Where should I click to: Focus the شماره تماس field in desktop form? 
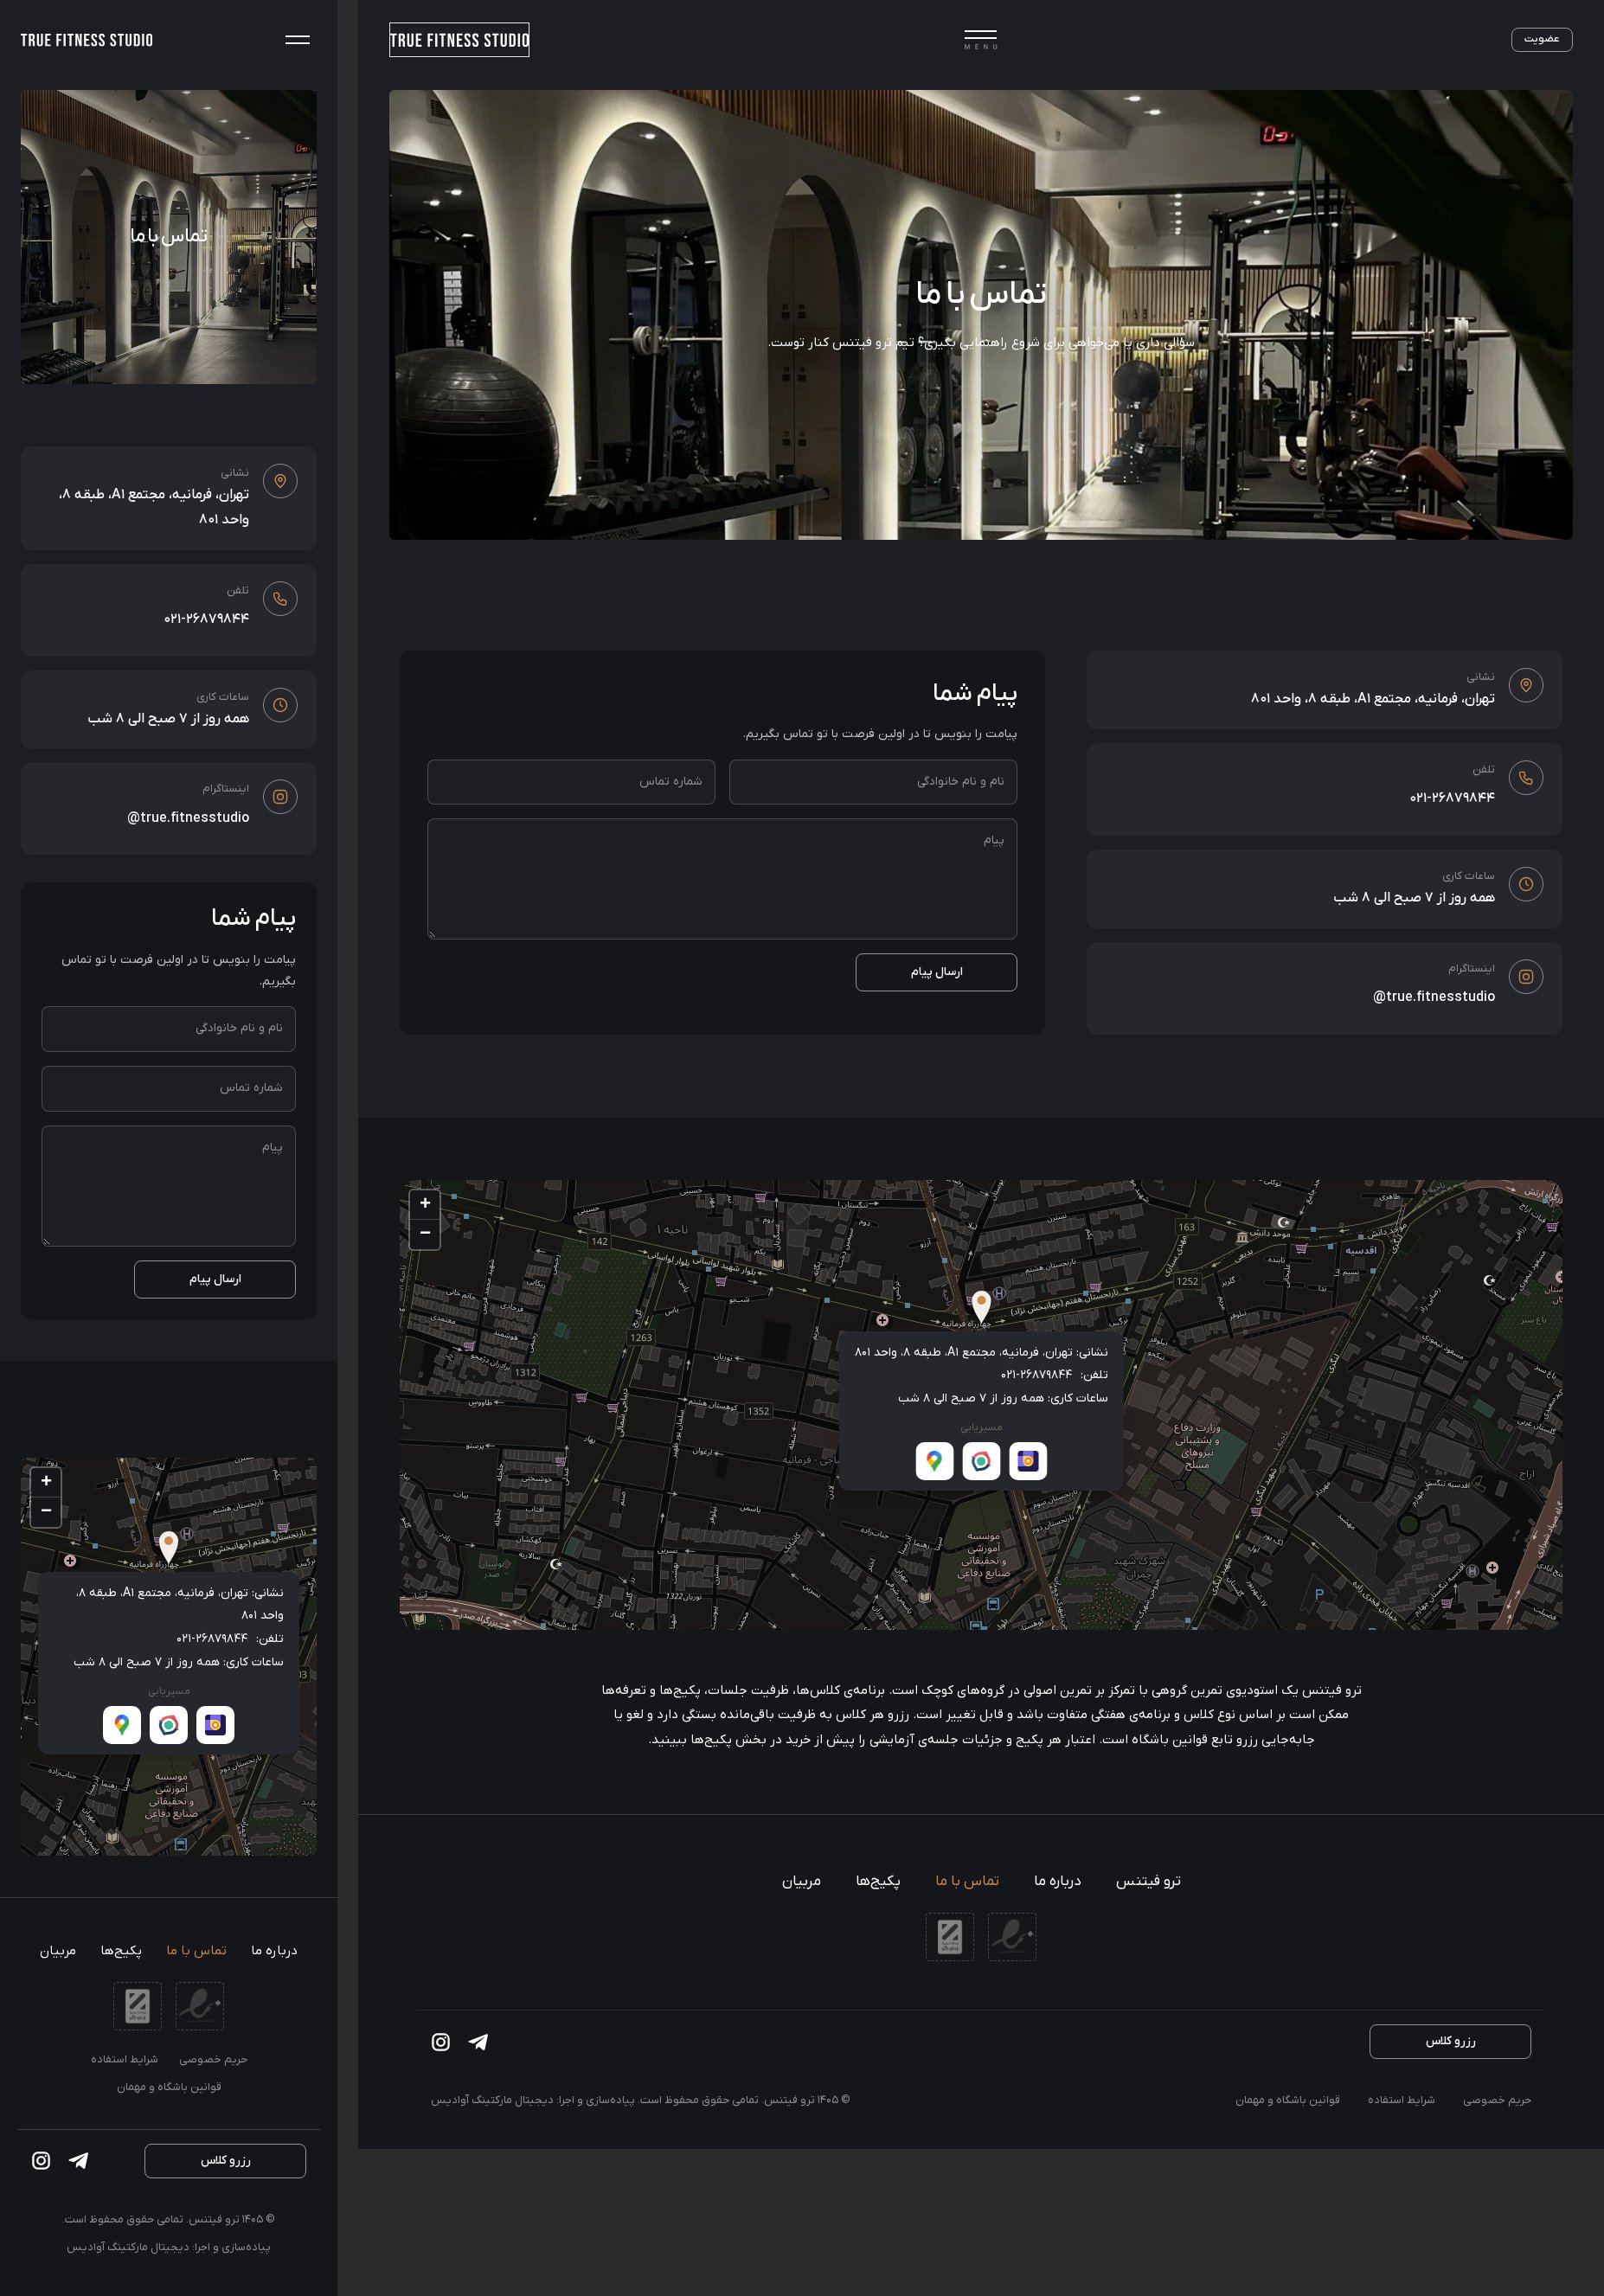(x=571, y=781)
